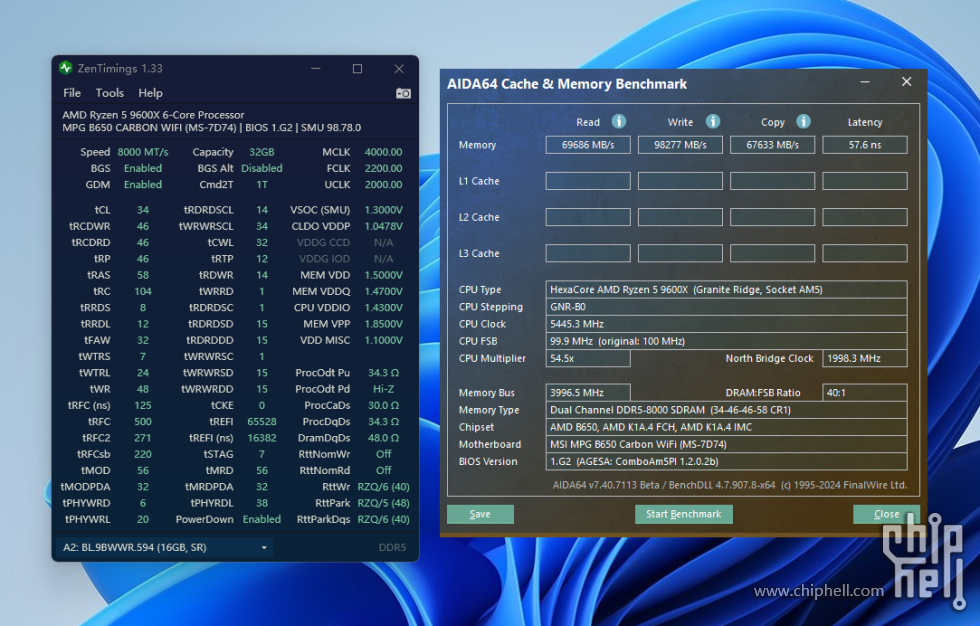Image resolution: width=980 pixels, height=626 pixels.
Task: Expand the A2 memory module dropdown
Action: [x=164, y=547]
